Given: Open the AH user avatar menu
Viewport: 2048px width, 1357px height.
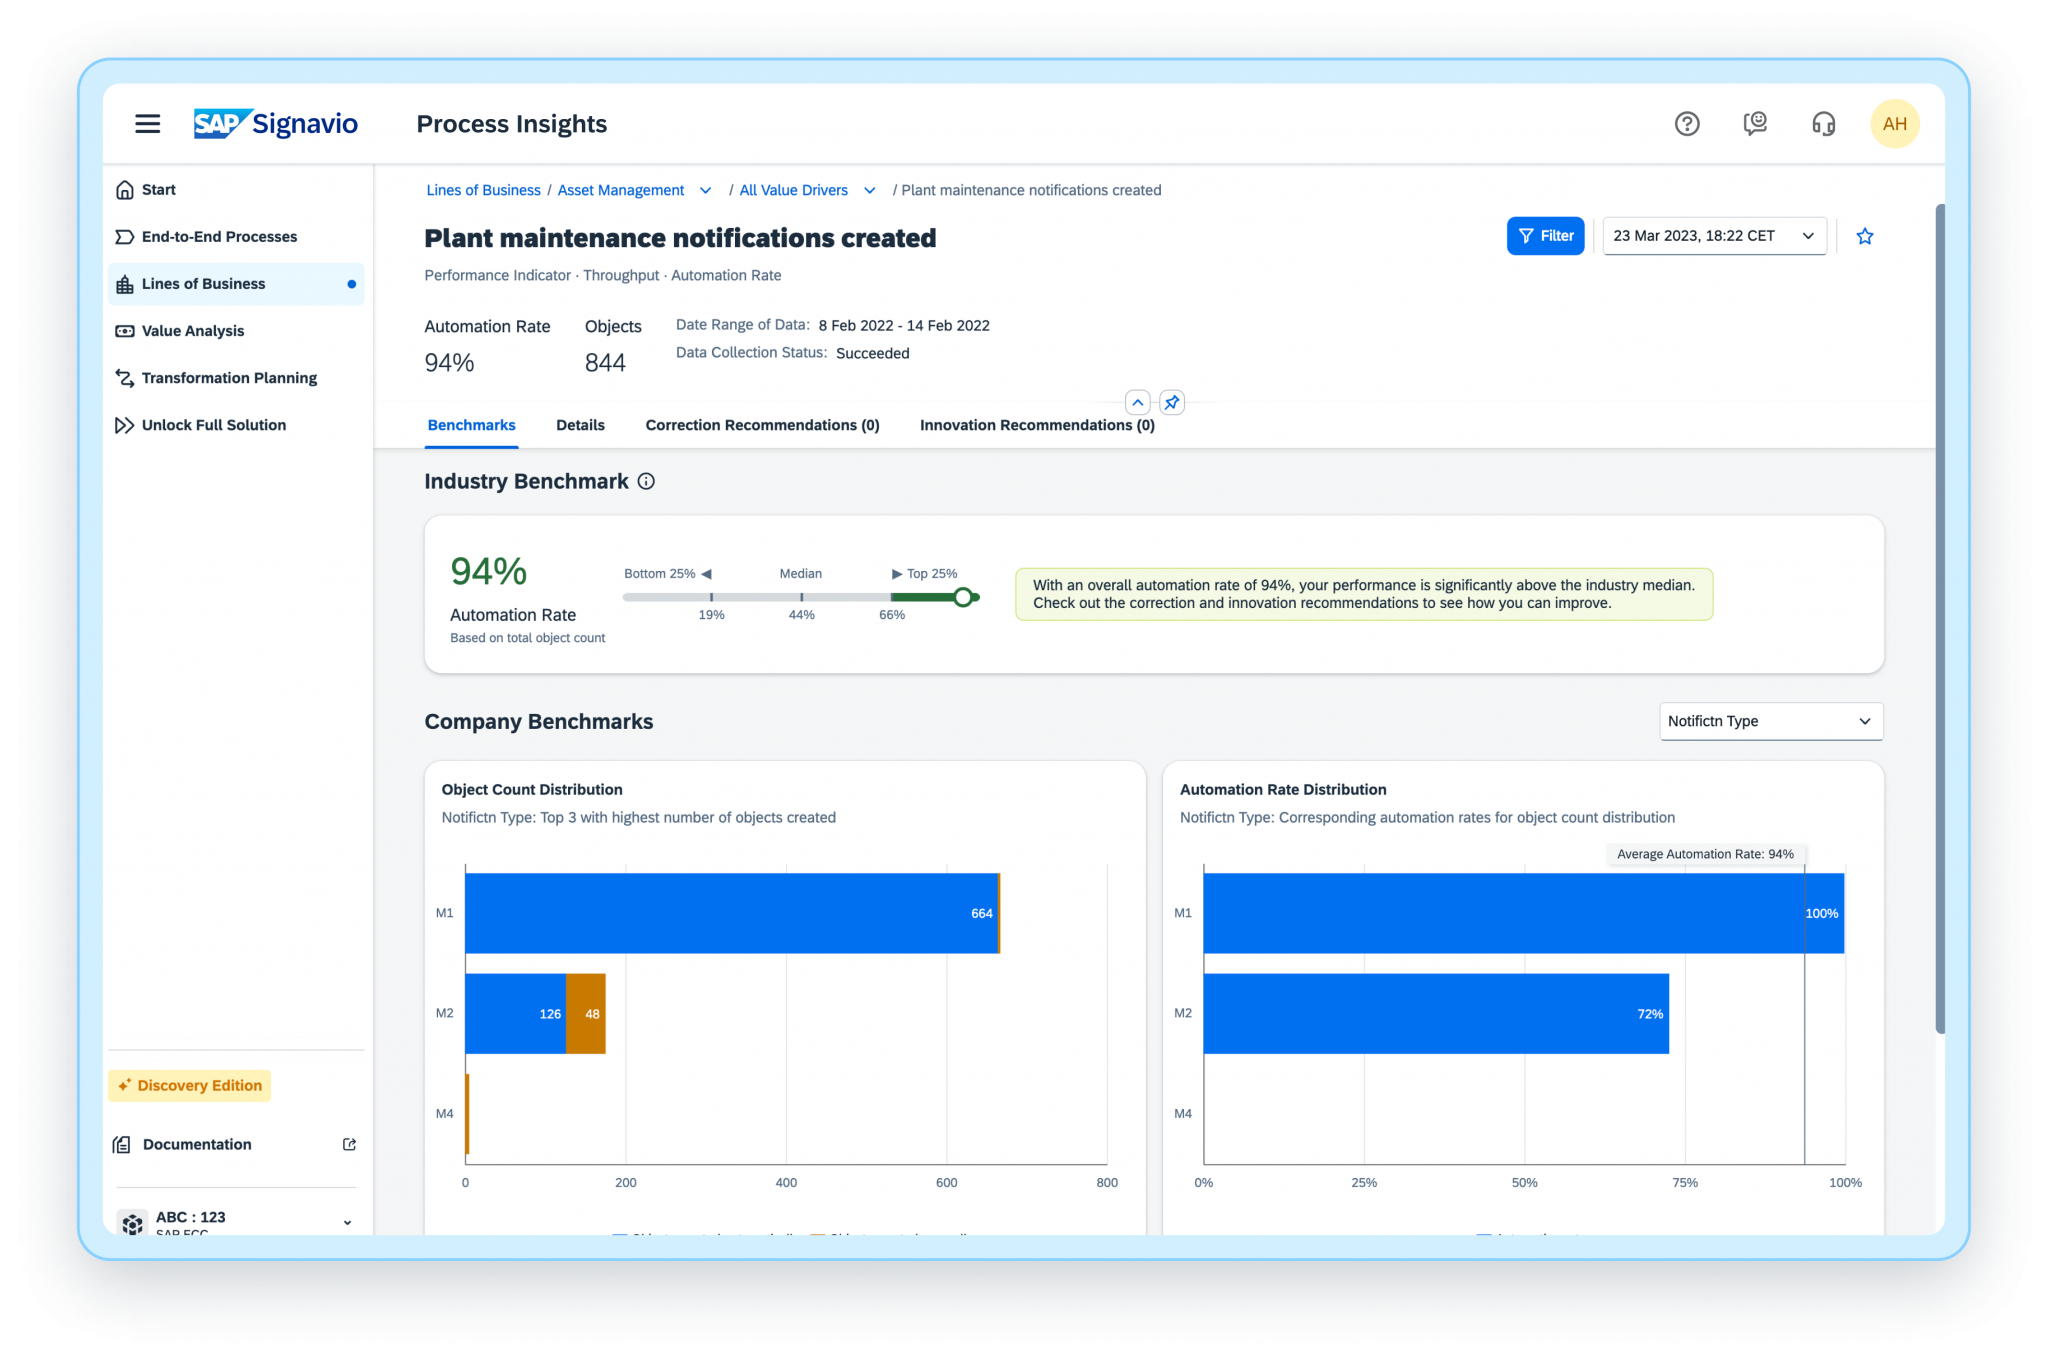Looking at the screenshot, I should 1895,123.
